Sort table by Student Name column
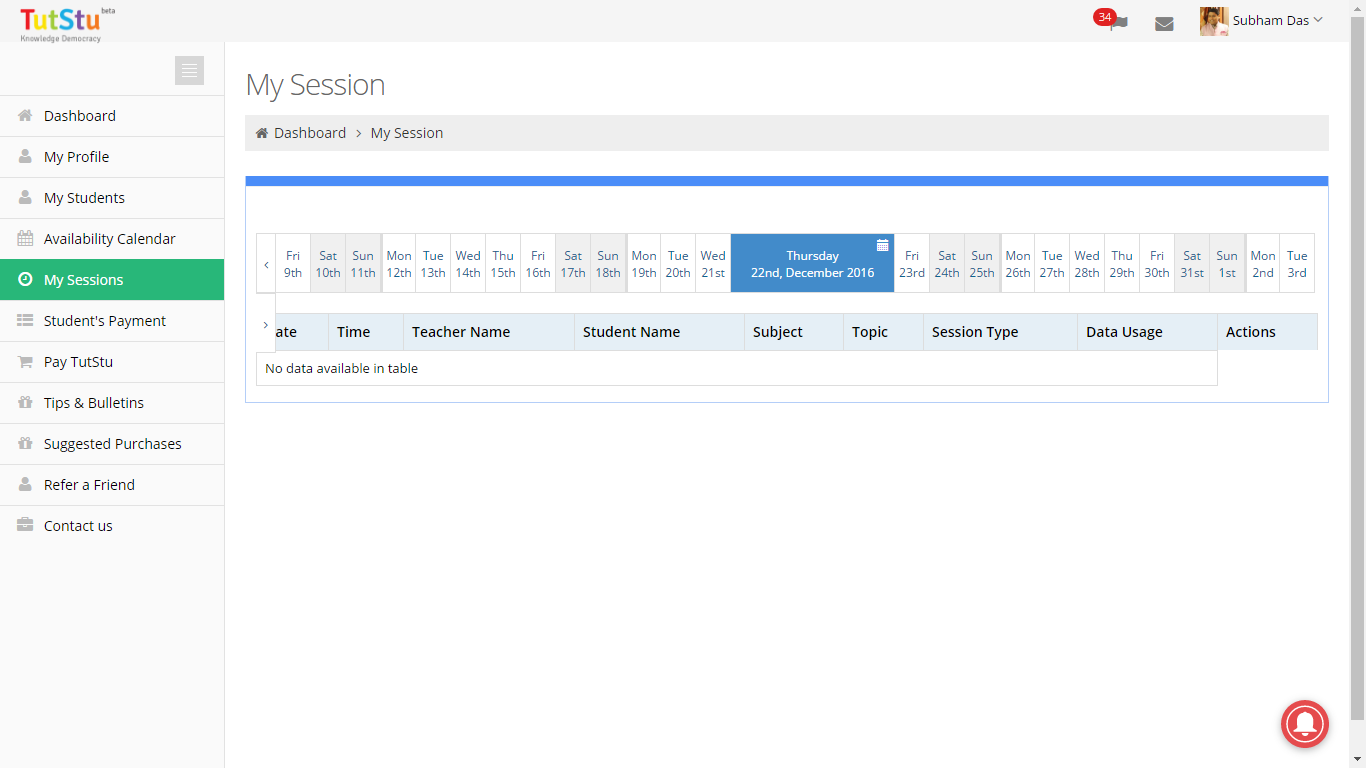1366x768 pixels. 660,332
